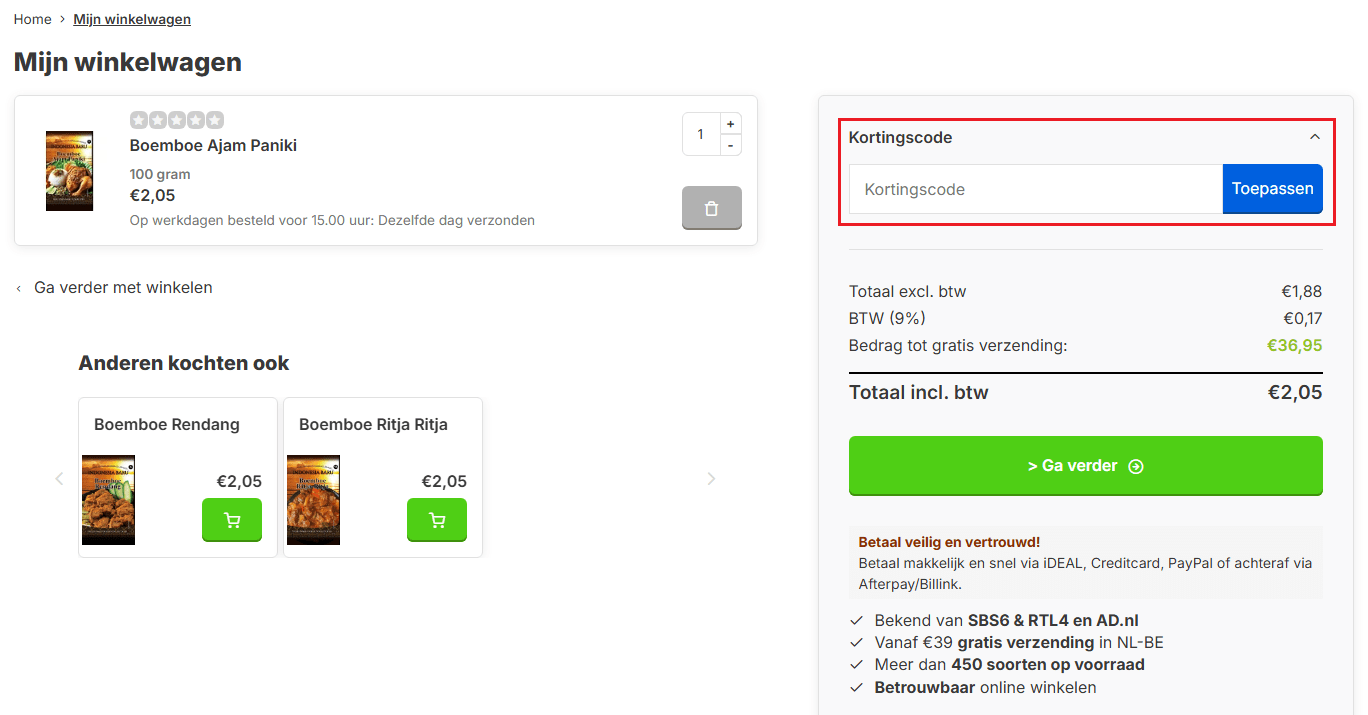Open Boemboe Ajam Paniki product title
The height and width of the screenshot is (715, 1368).
click(x=213, y=146)
